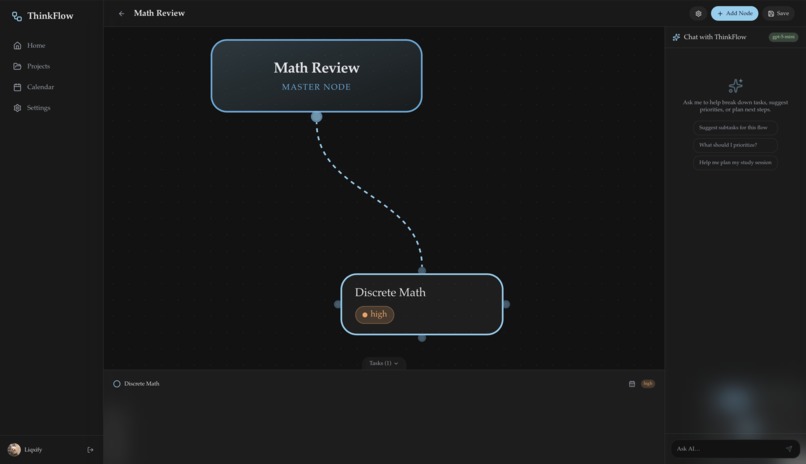Viewport: 806px width, 464px height.
Task: Click Discrete Math node bottom handle
Action: coord(422,338)
